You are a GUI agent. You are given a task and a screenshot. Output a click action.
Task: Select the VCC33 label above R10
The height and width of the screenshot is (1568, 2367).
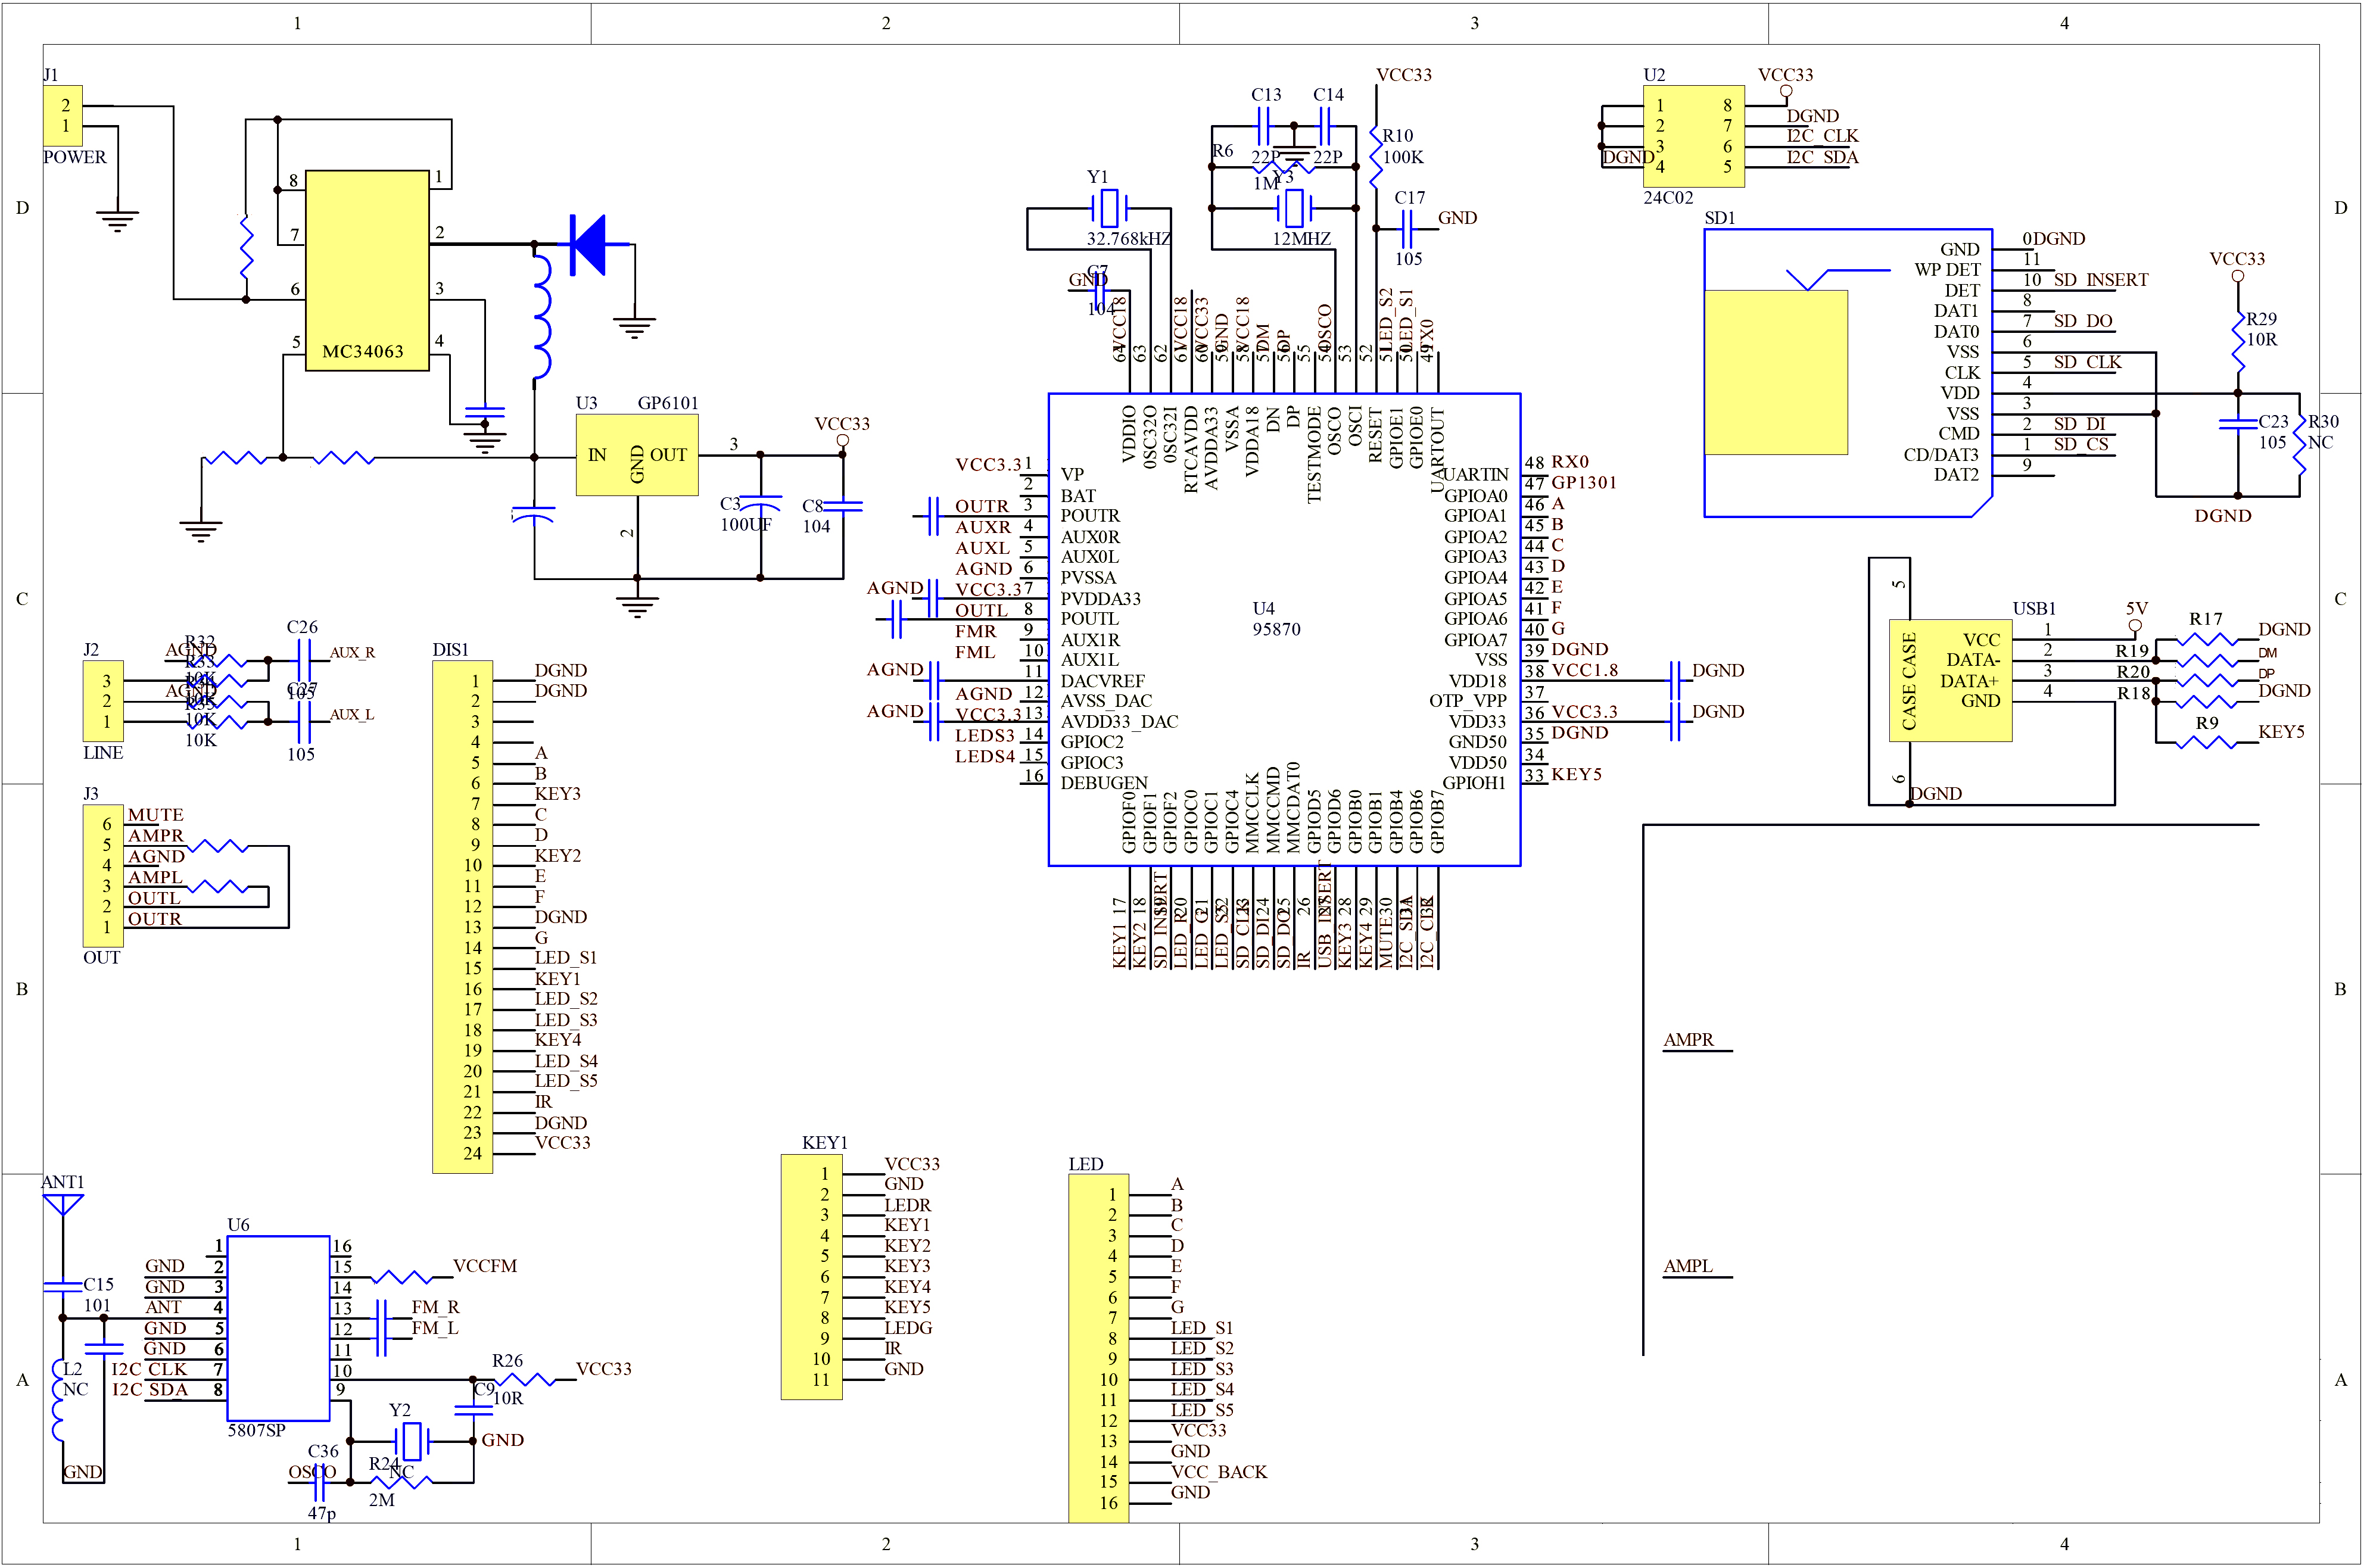[x=1404, y=75]
